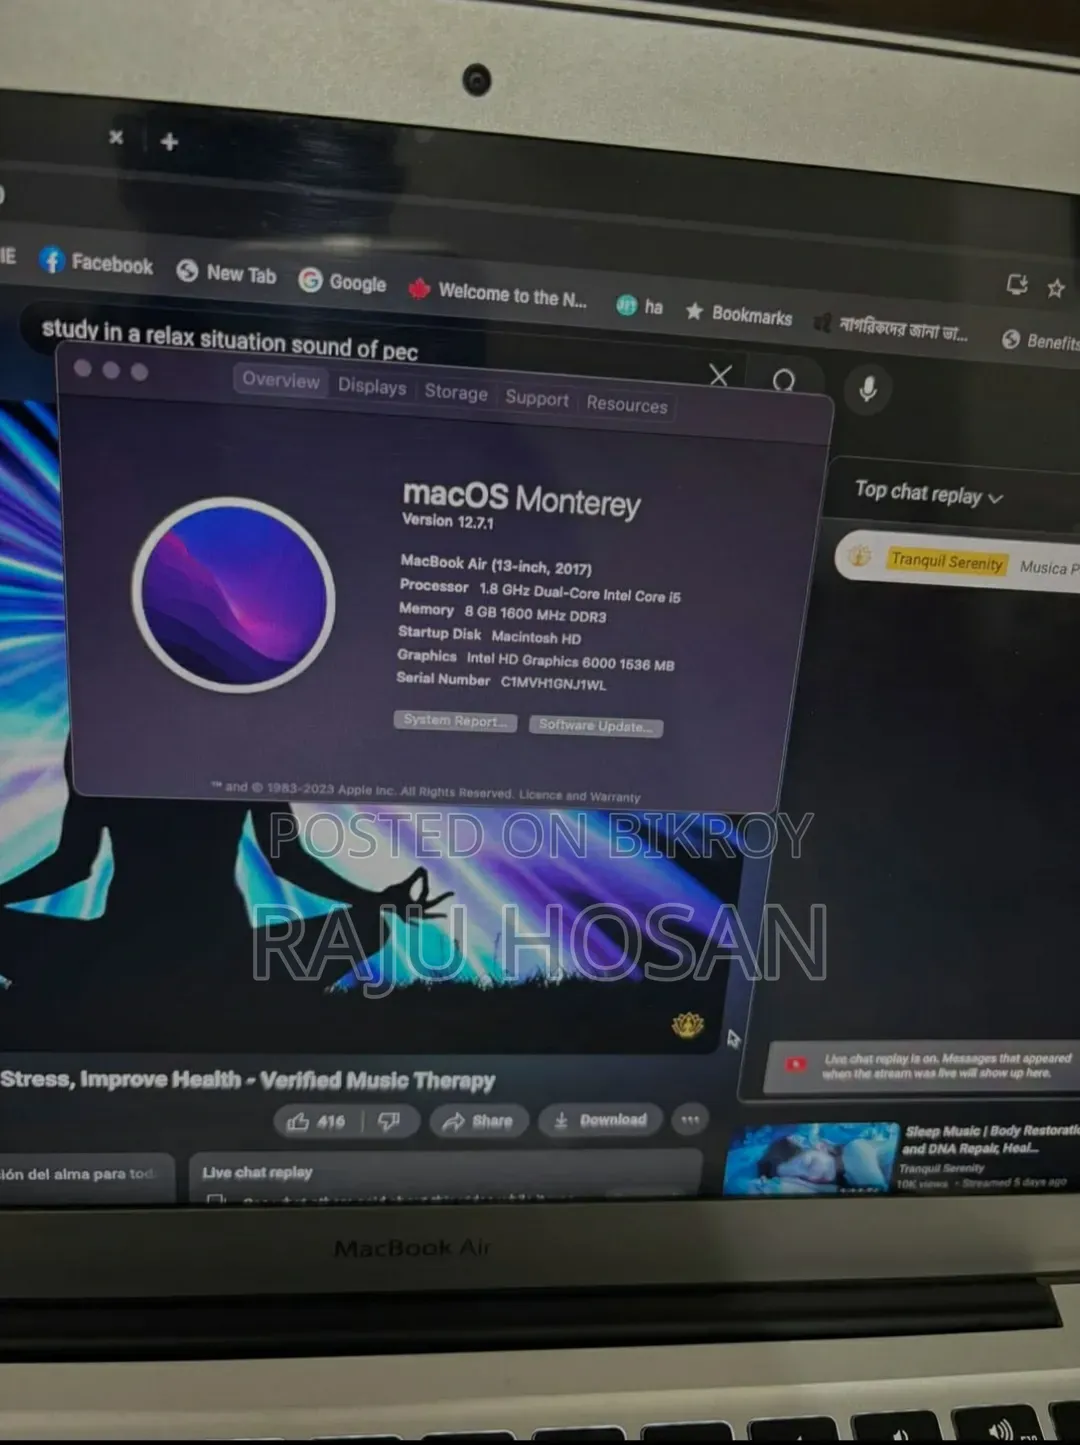Switch to the Overview tab
The width and height of the screenshot is (1080, 1445).
pos(281,380)
